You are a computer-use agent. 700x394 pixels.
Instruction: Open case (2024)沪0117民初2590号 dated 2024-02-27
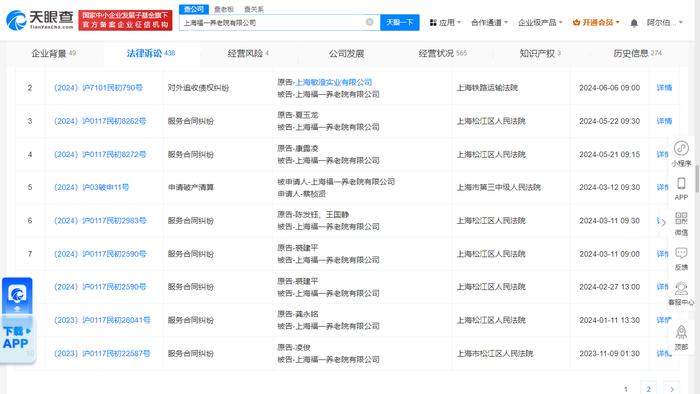tap(100, 287)
